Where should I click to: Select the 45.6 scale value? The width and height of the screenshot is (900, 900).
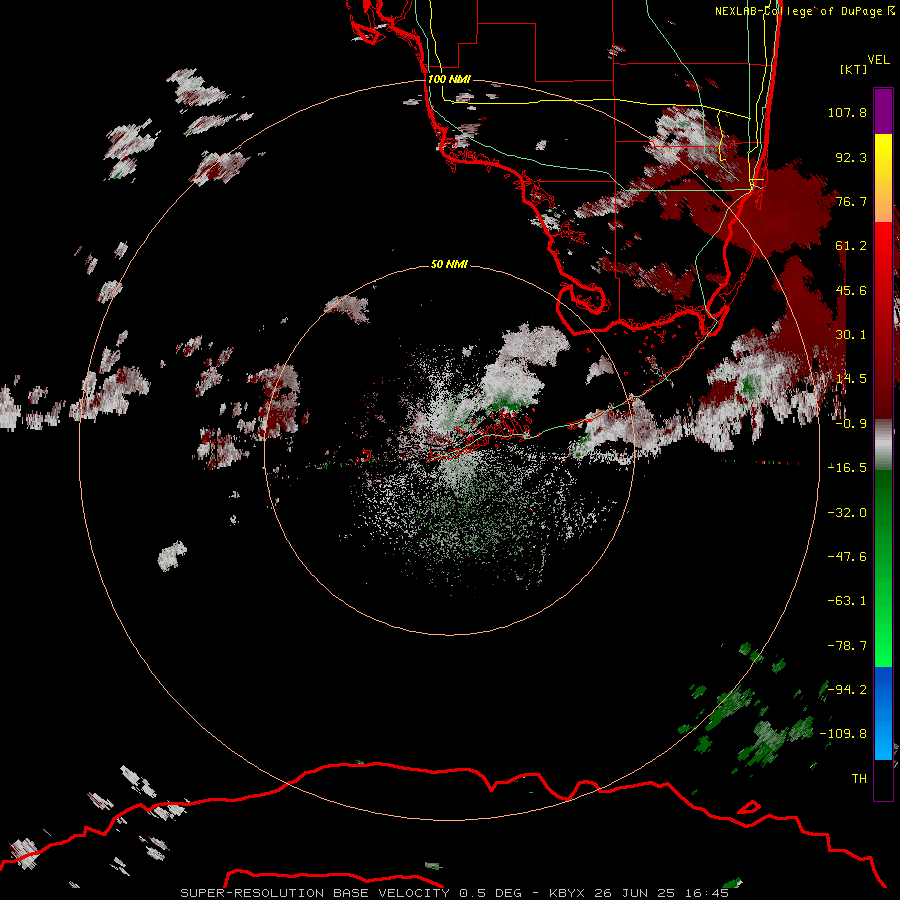click(x=851, y=290)
